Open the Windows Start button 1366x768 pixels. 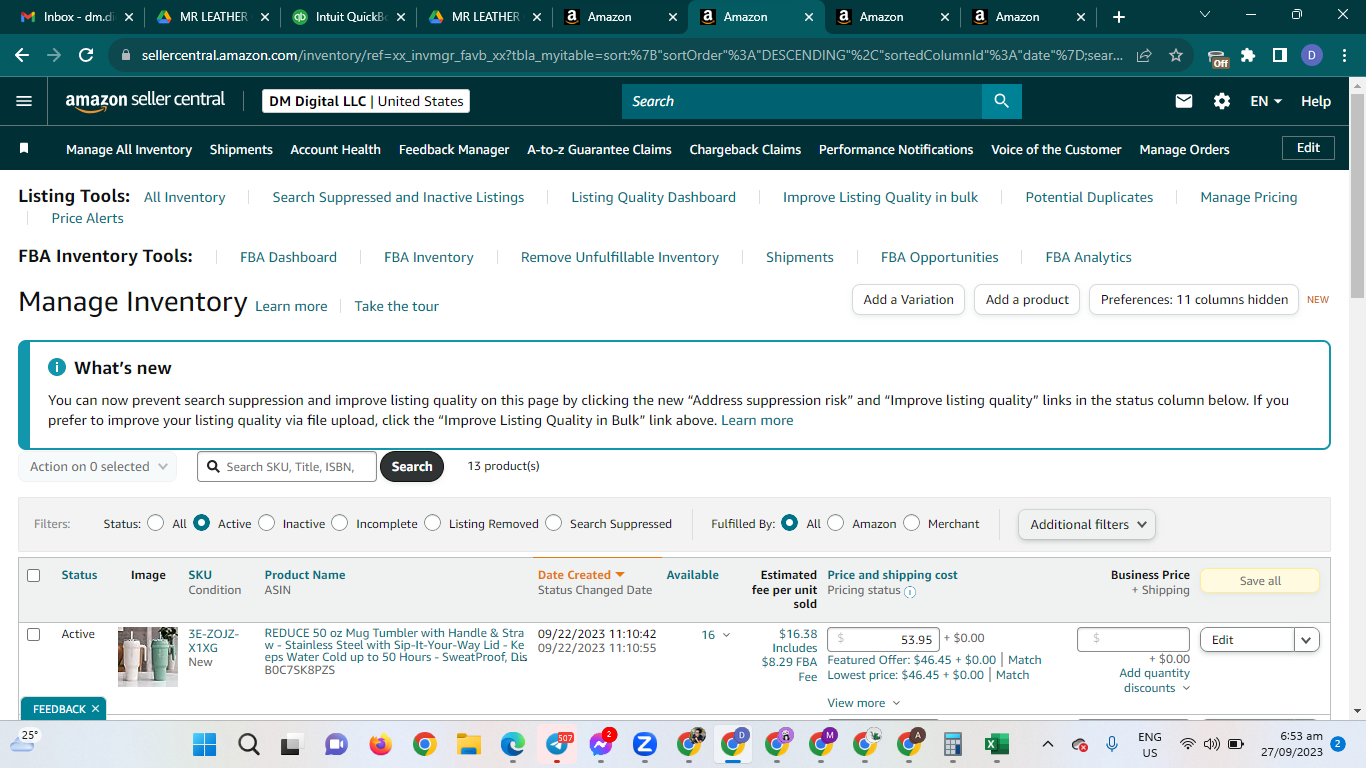(x=205, y=744)
